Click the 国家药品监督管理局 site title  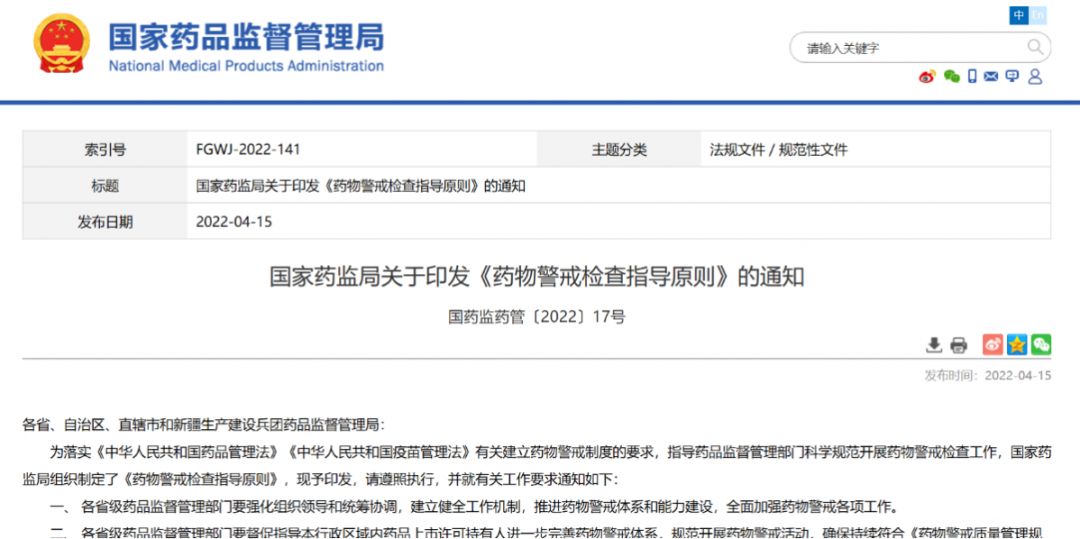tap(245, 38)
